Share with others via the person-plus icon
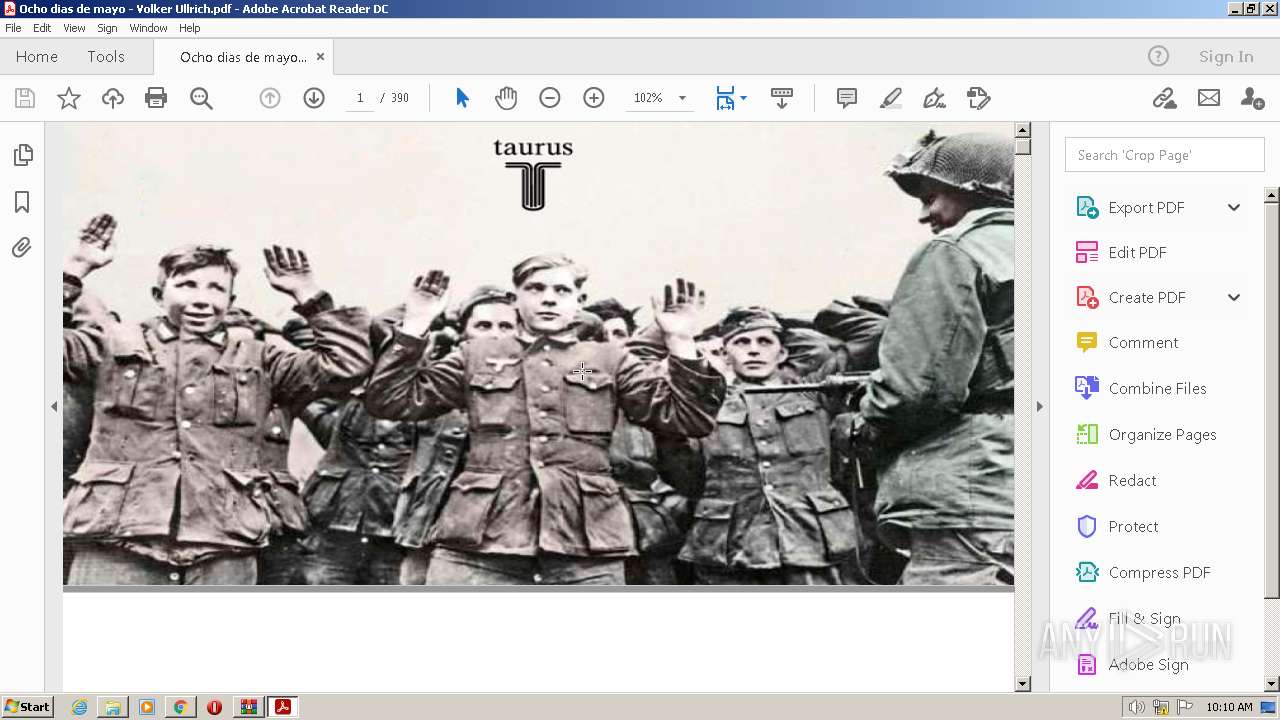The image size is (1280, 720). (x=1252, y=98)
